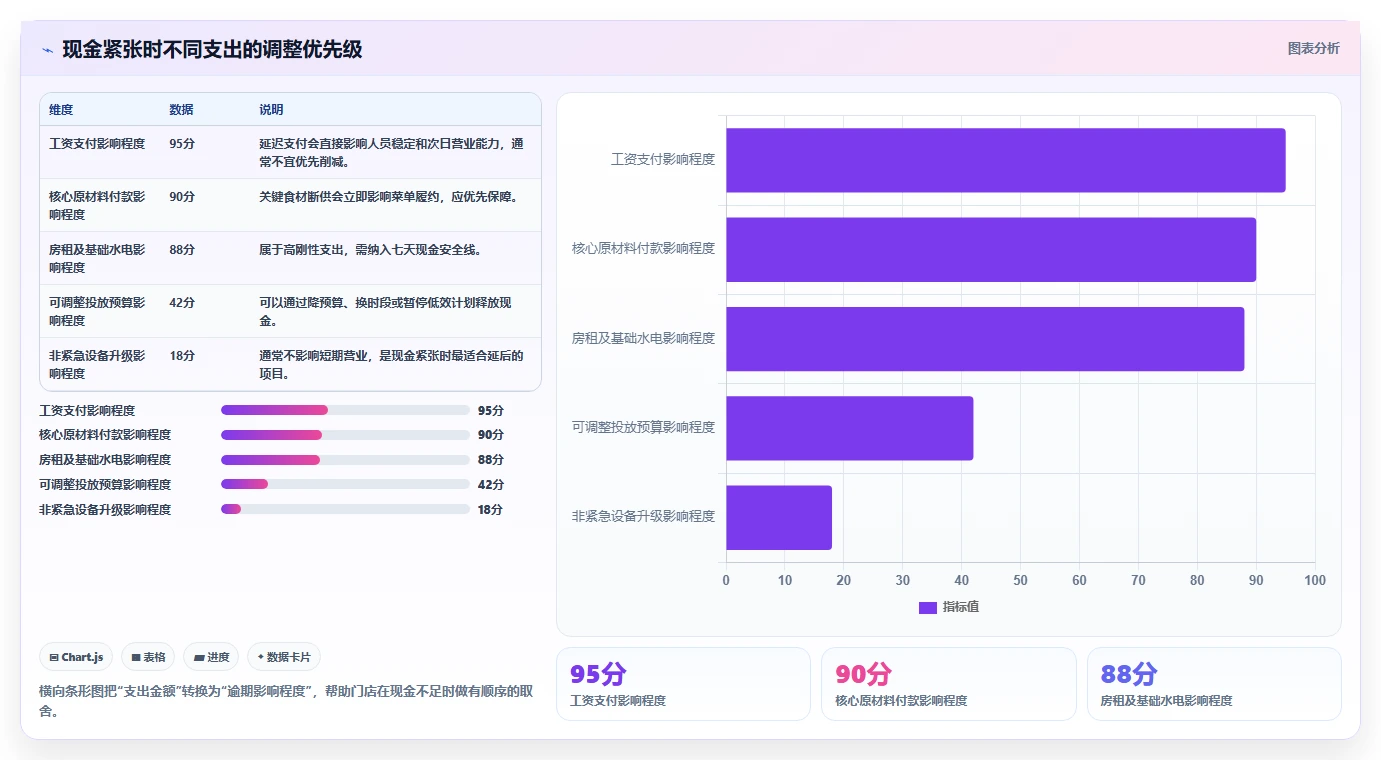The width and height of the screenshot is (1381, 760).
Task: Open the 90分 data card
Action: (948, 684)
